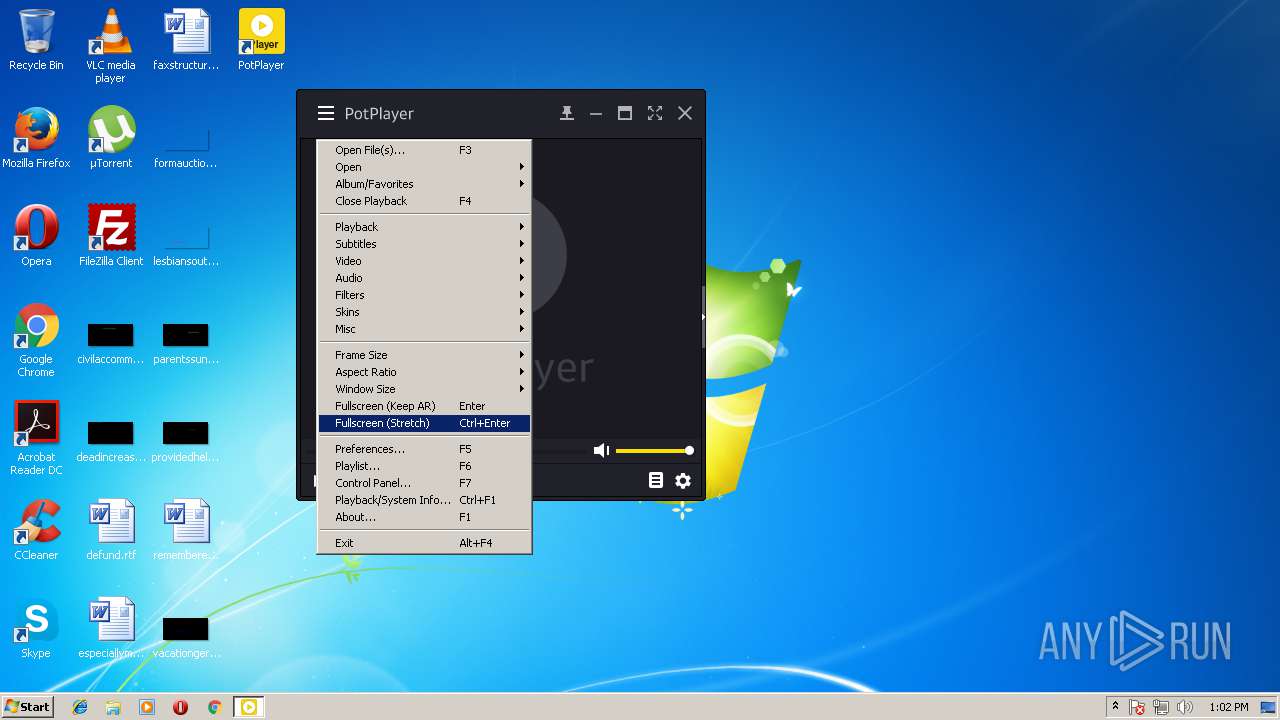Screen dimensions: 1280x720
Task: Choose Open File(s)... menu entry
Action: pyautogui.click(x=424, y=150)
